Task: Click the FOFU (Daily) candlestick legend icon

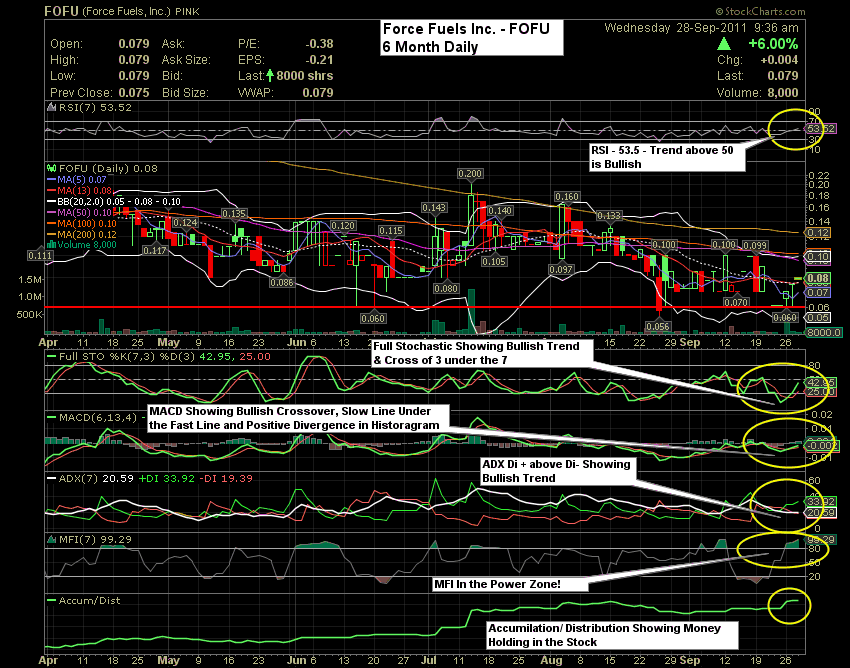Action: point(52,168)
